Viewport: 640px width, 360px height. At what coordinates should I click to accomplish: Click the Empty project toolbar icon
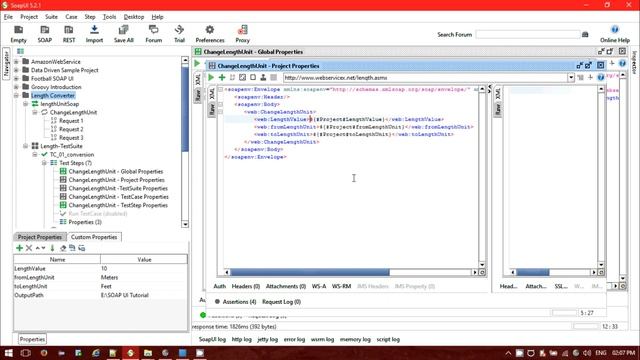pyautogui.click(x=18, y=34)
